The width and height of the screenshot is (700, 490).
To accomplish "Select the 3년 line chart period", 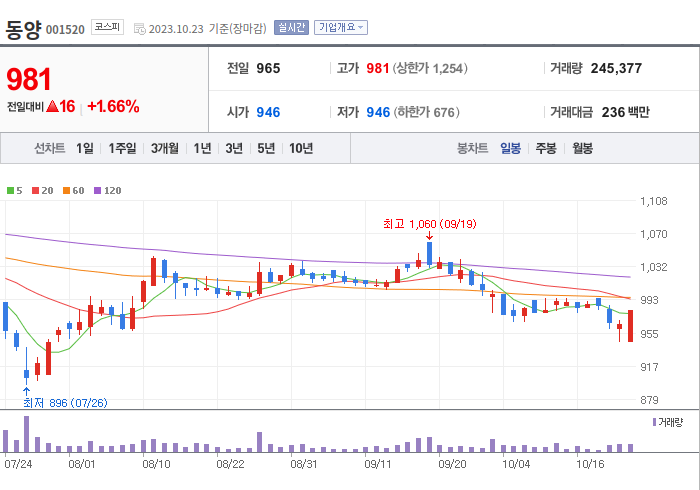I will click(234, 148).
